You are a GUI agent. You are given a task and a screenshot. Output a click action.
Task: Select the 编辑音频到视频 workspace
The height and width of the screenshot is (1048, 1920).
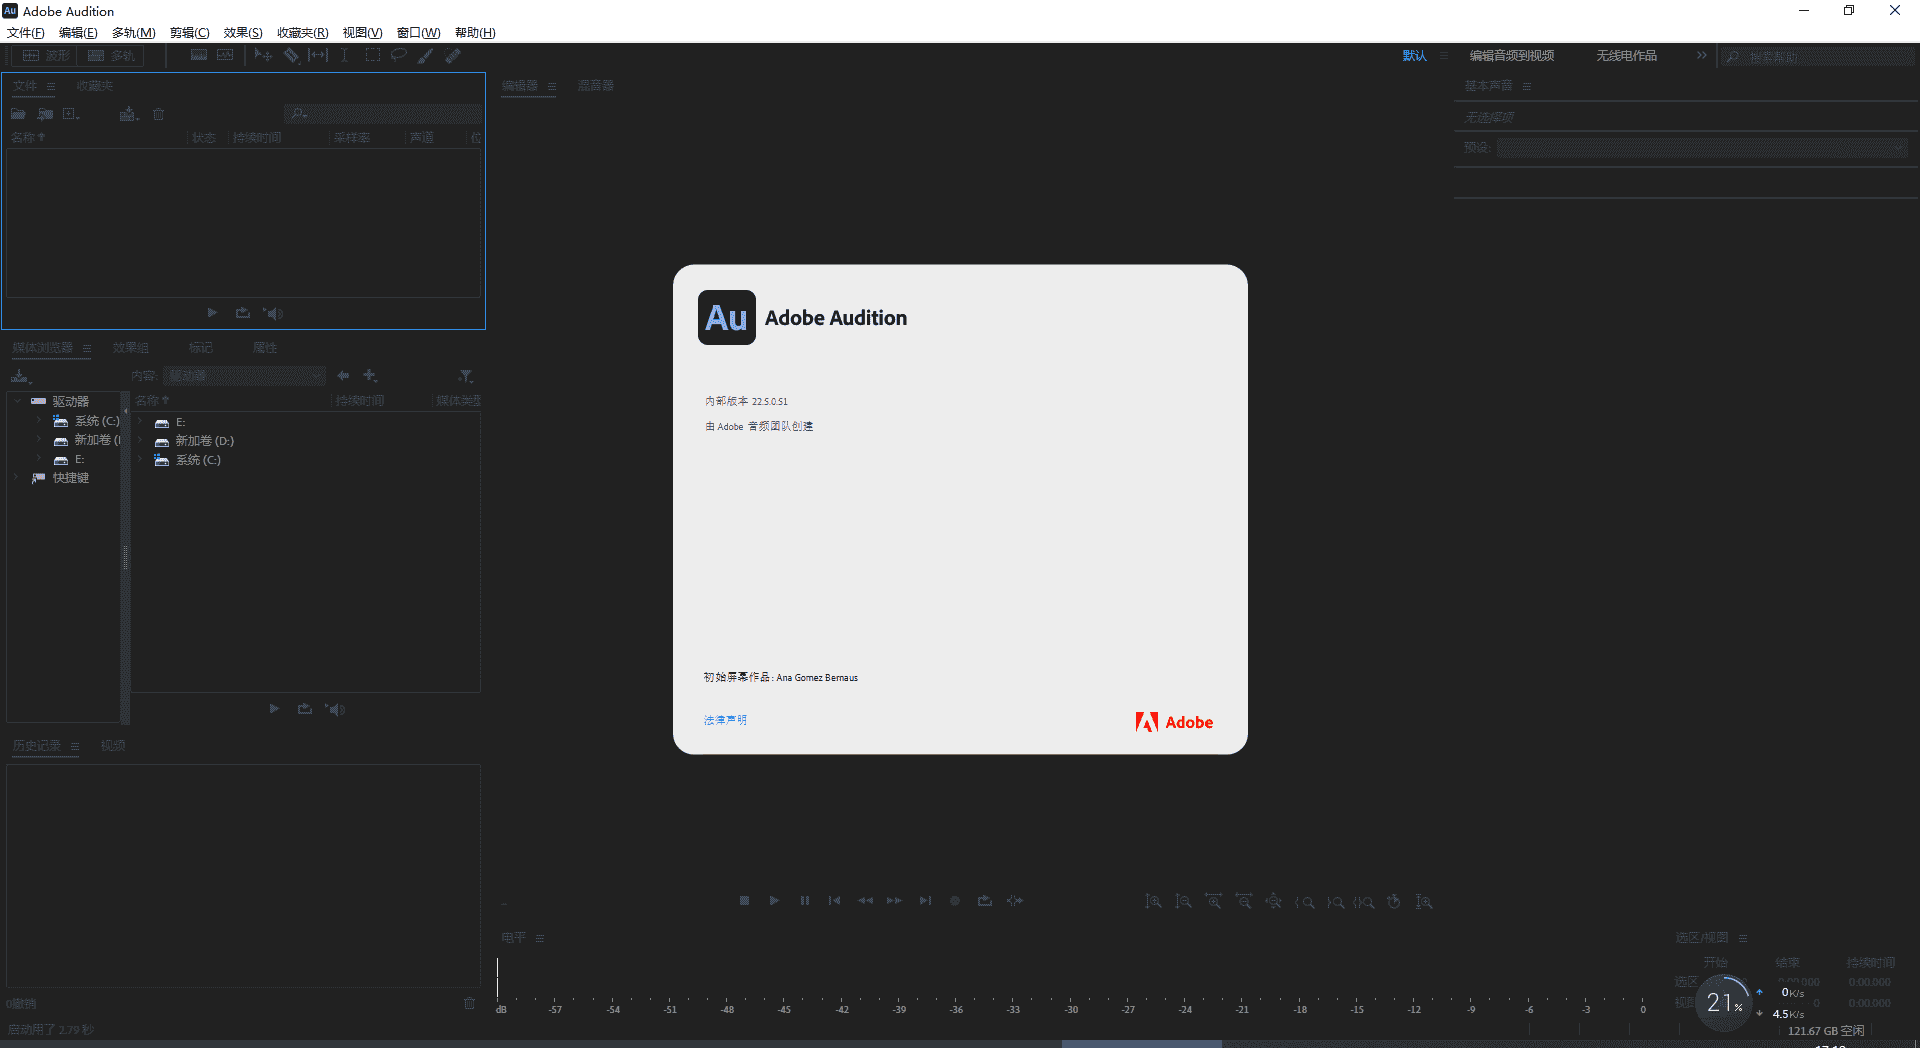pyautogui.click(x=1511, y=56)
